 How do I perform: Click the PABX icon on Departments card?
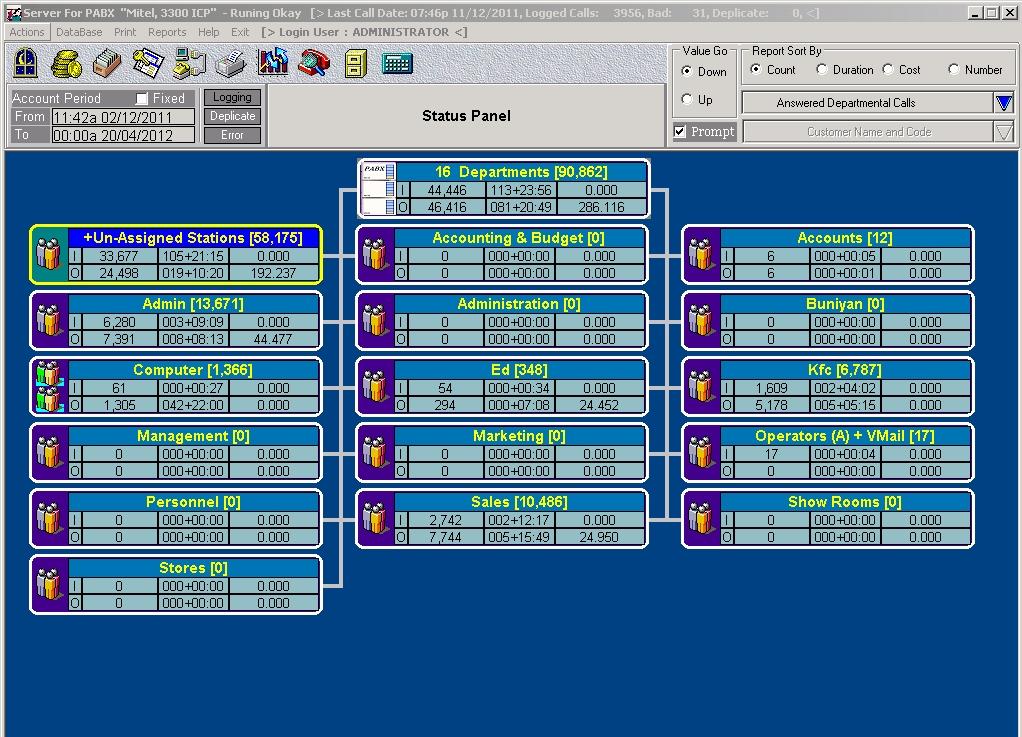(x=378, y=189)
